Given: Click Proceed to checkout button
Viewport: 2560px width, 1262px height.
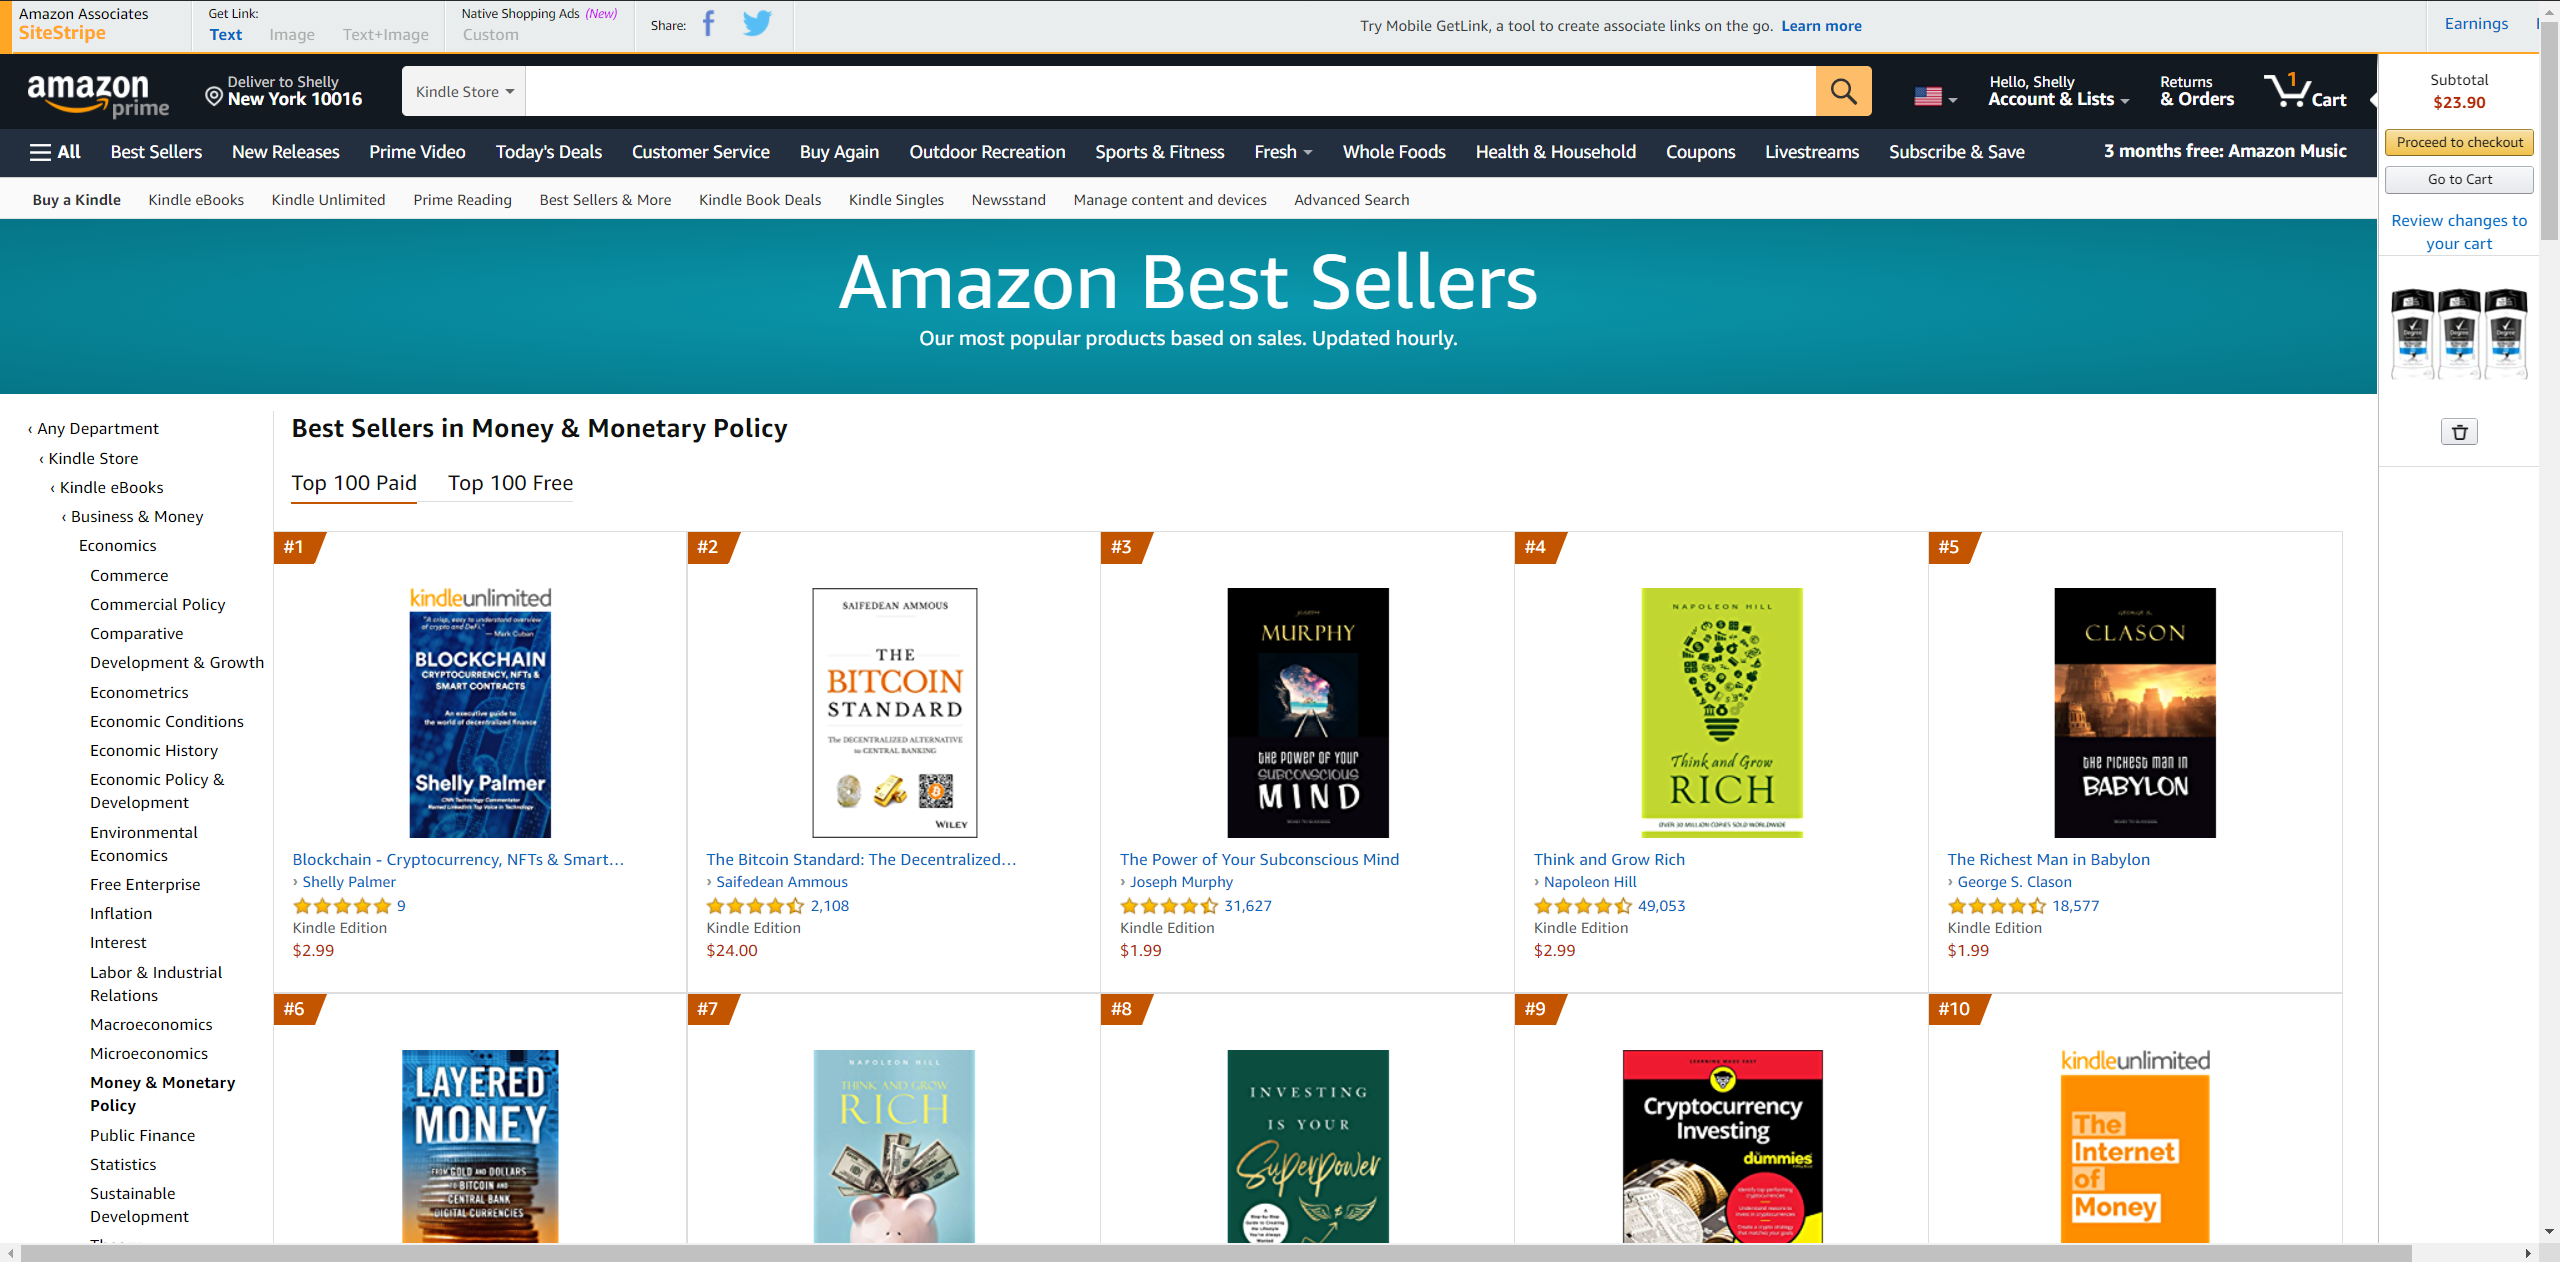Looking at the screenshot, I should (x=2459, y=142).
